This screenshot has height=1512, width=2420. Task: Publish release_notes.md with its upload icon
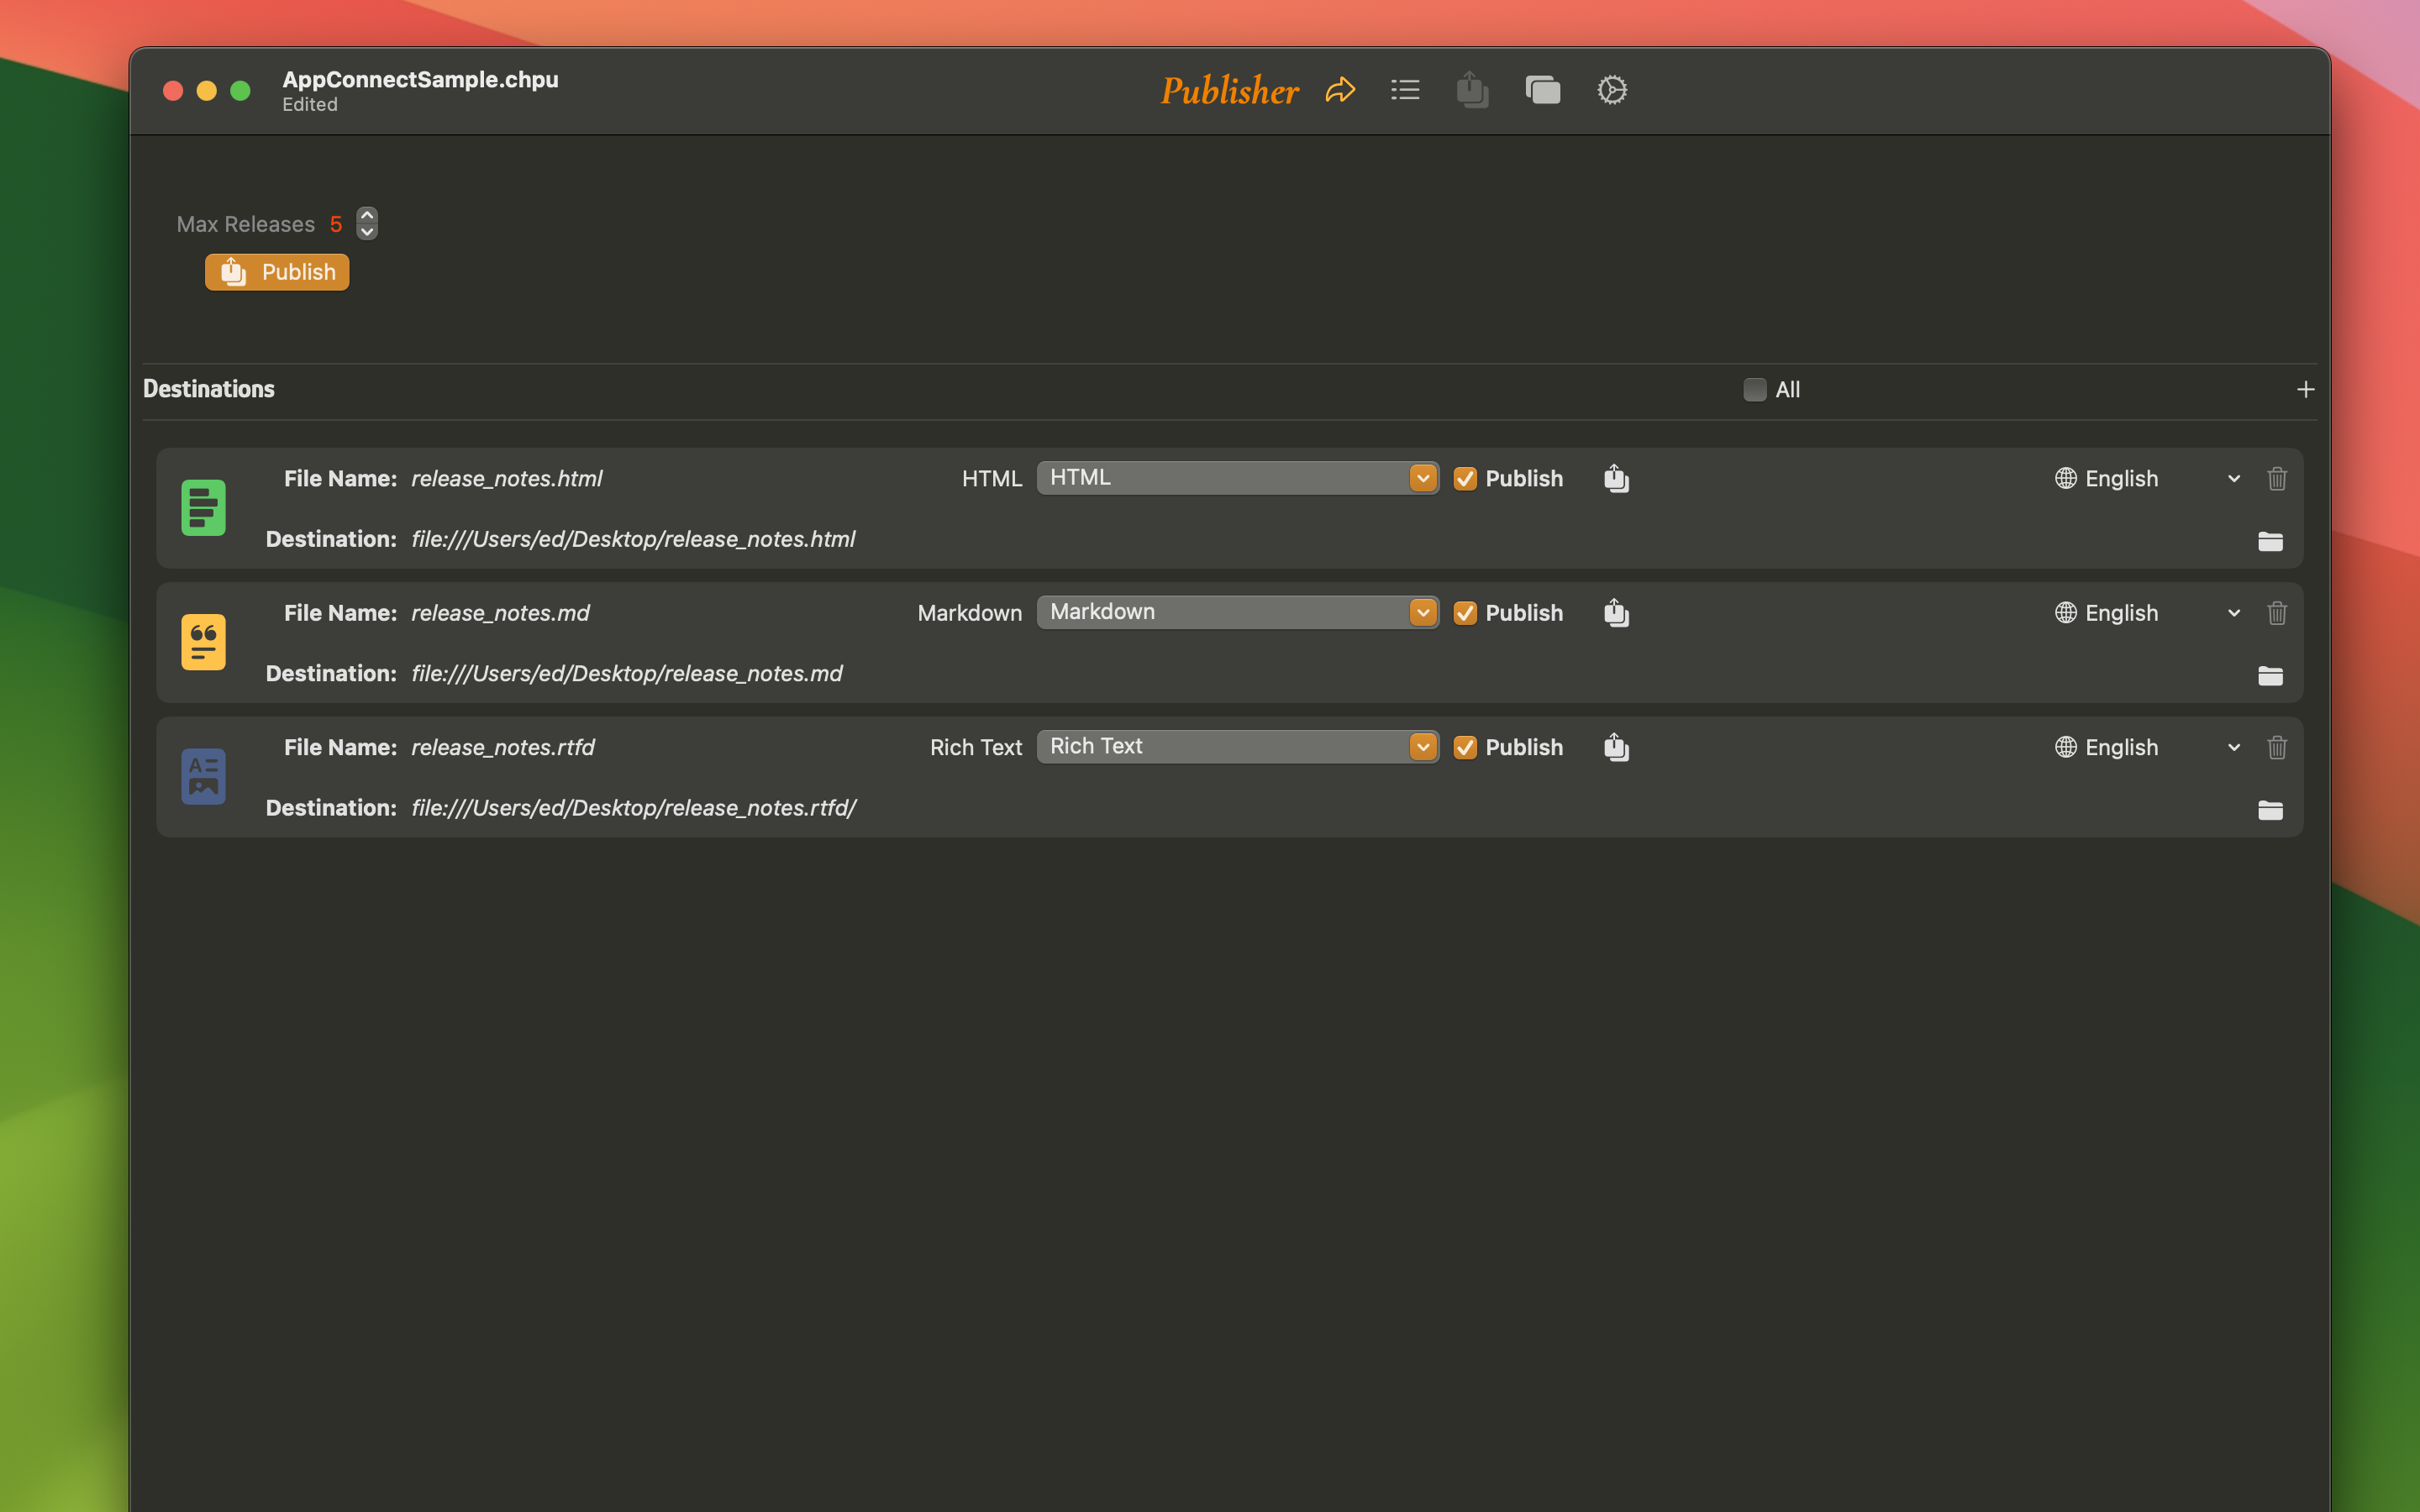[x=1616, y=612]
